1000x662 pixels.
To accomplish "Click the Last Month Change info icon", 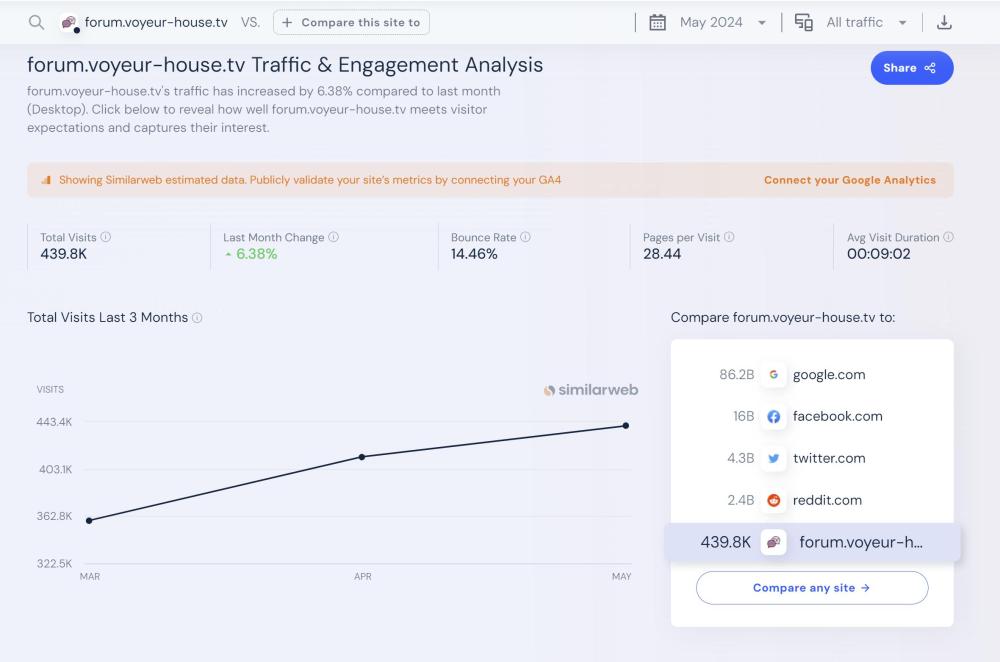I will (x=333, y=238).
